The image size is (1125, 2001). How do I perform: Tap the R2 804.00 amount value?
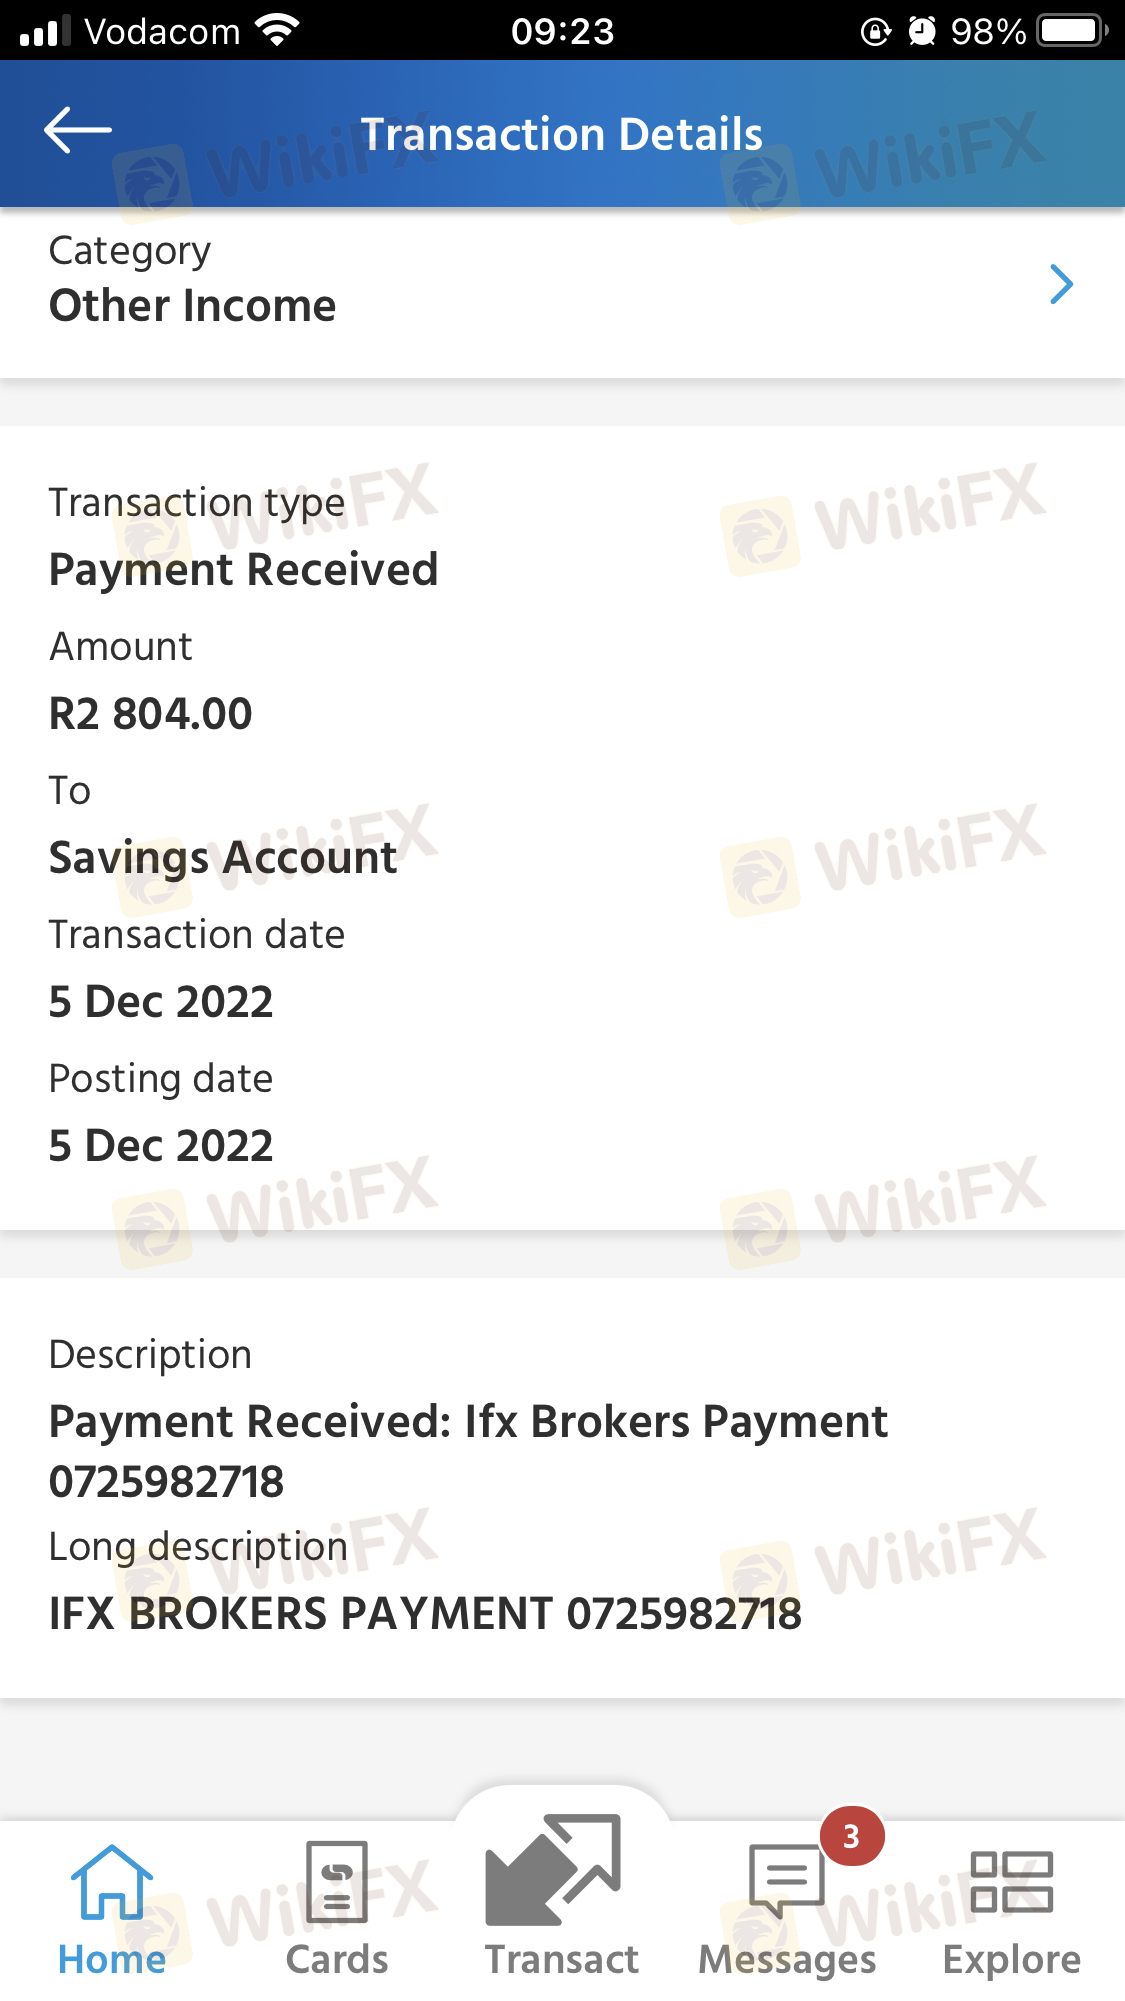[x=151, y=714]
